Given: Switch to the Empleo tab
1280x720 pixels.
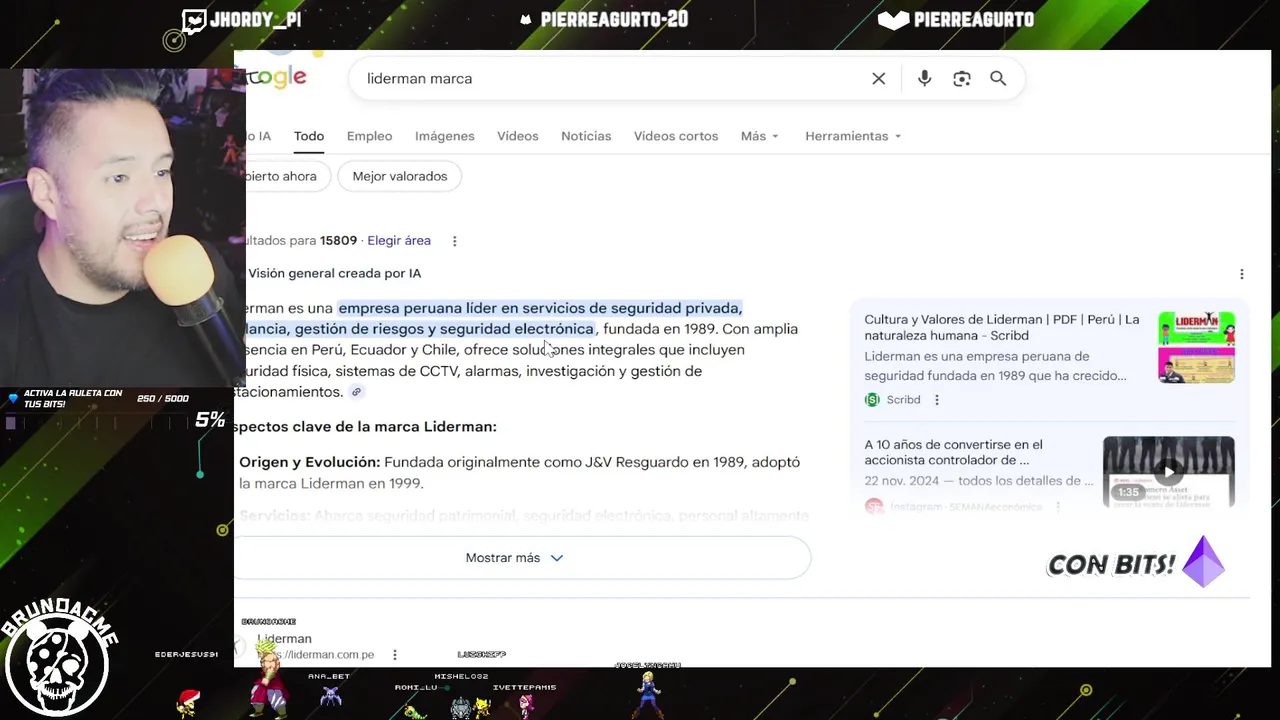Looking at the screenshot, I should click(x=369, y=136).
